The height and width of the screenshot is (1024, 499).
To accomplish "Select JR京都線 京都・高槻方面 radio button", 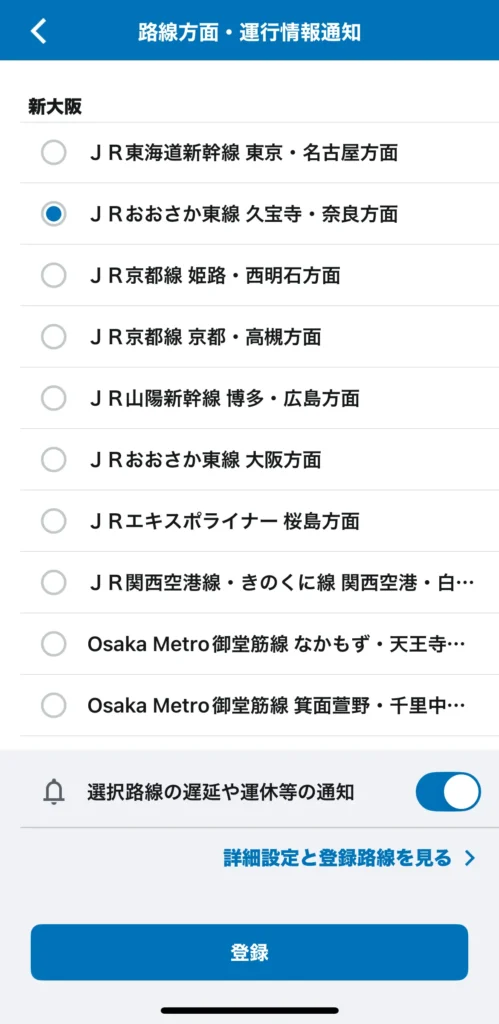I will coord(54,336).
